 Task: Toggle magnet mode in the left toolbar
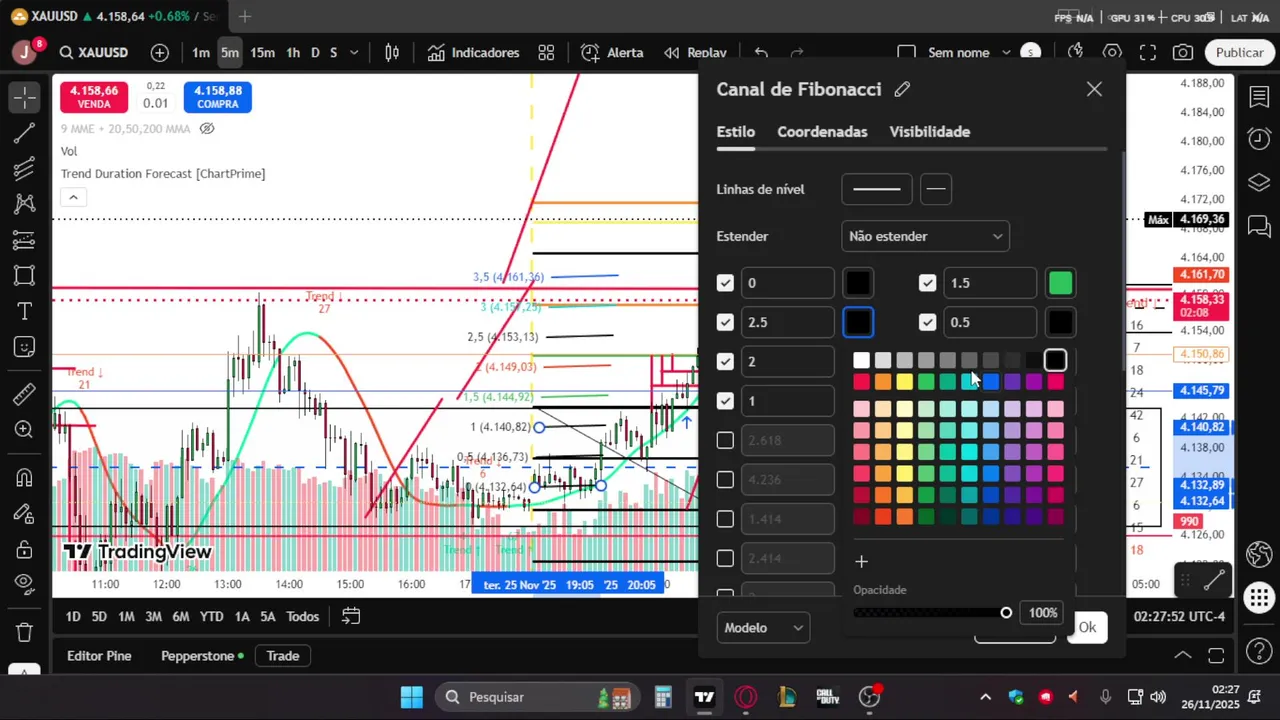pos(25,478)
